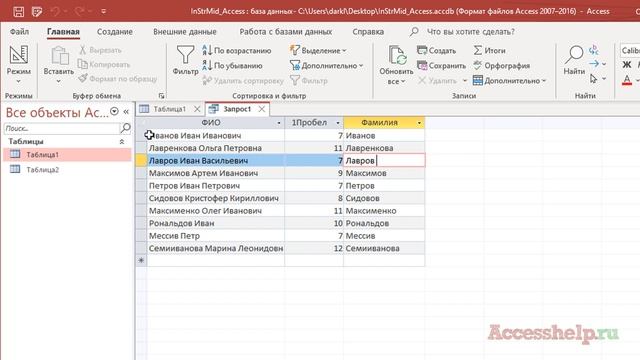Collapse the Таблицы group

coord(122,142)
